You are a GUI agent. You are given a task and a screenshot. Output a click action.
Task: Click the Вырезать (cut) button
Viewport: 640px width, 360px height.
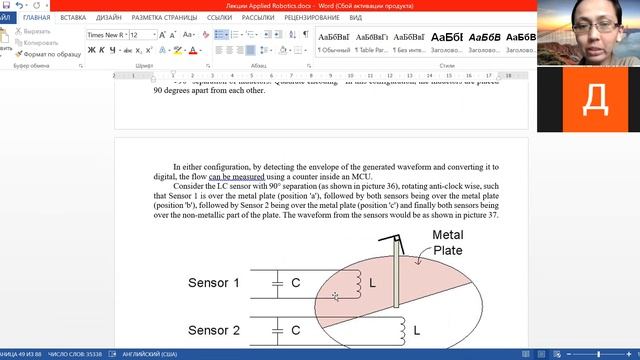pyautogui.click(x=33, y=31)
